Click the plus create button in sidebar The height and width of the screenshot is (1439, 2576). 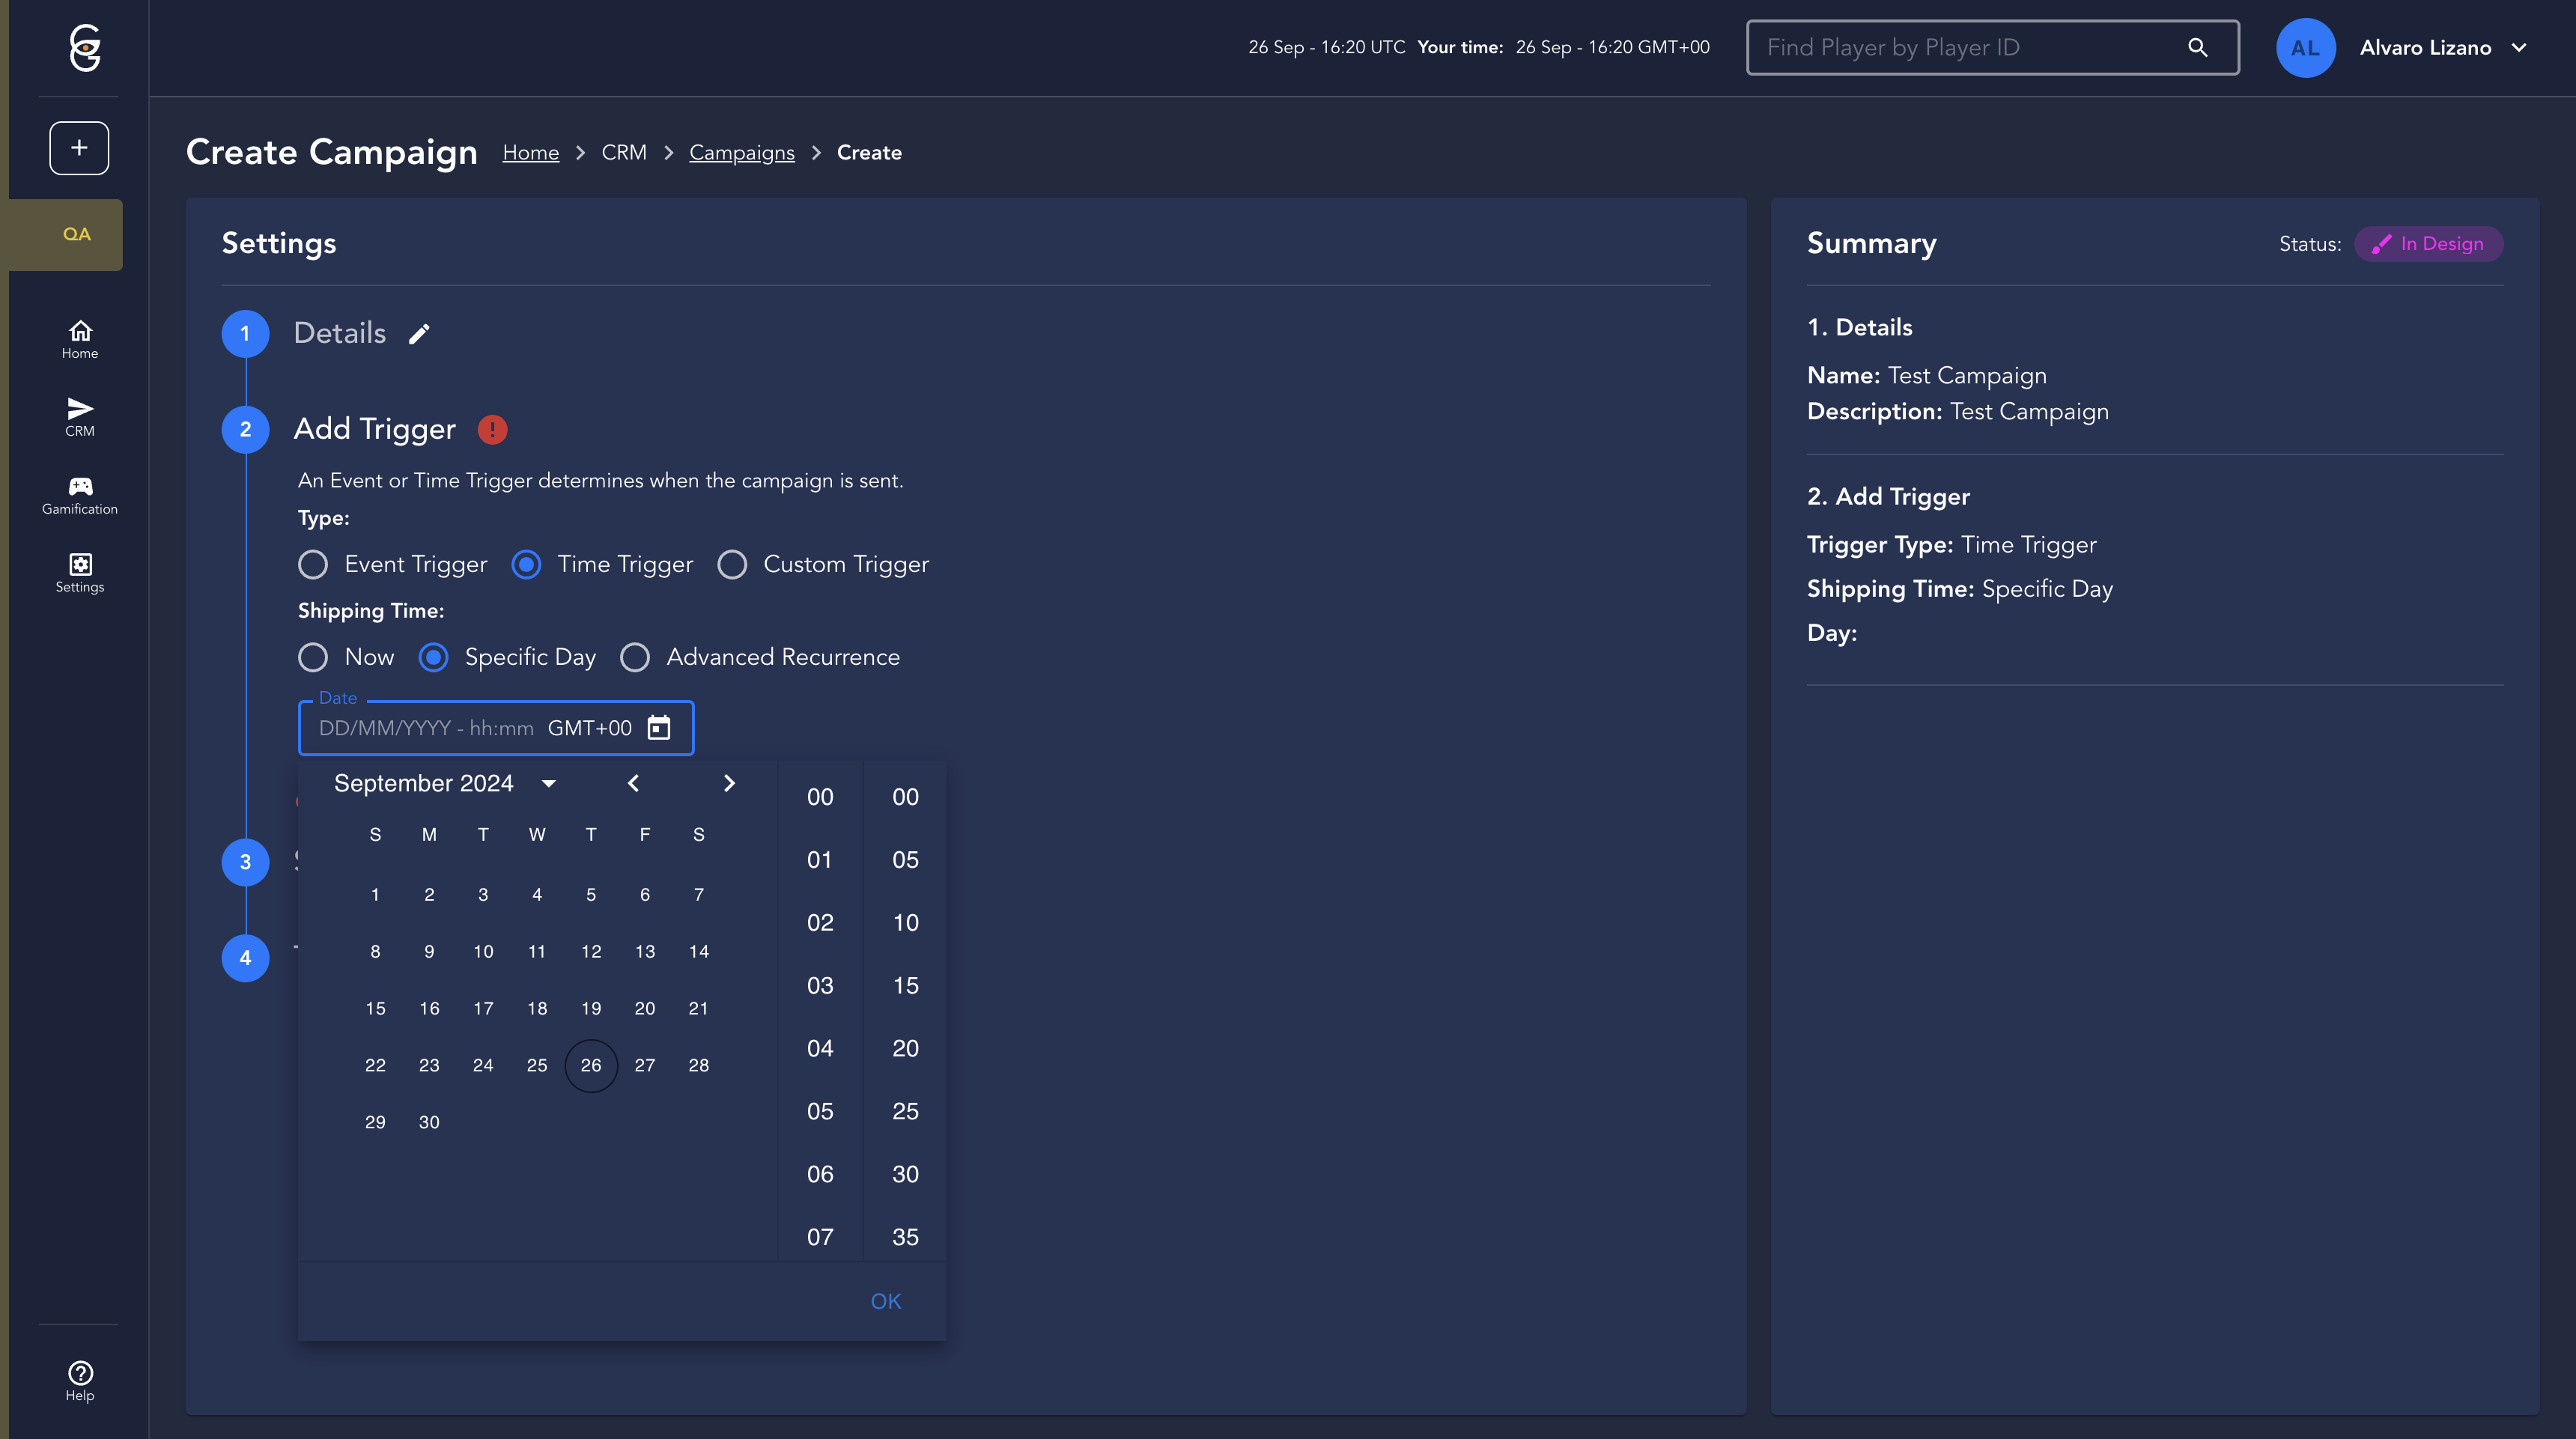click(79, 148)
